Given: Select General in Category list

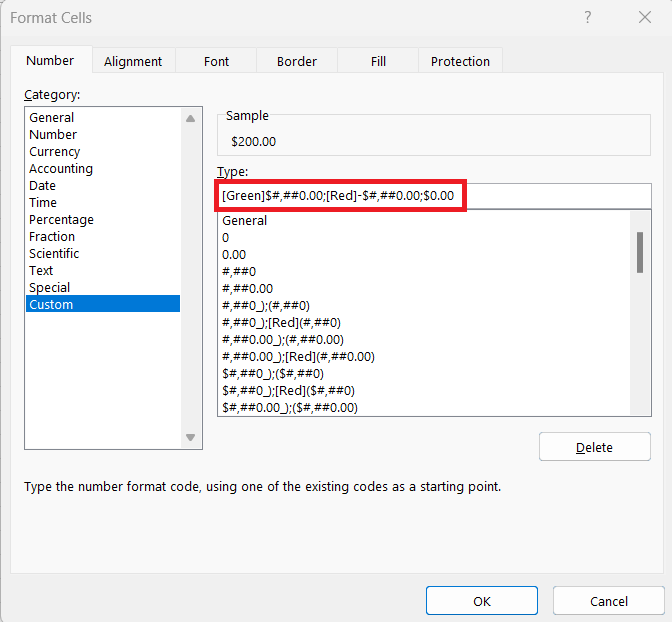Looking at the screenshot, I should (103, 117).
